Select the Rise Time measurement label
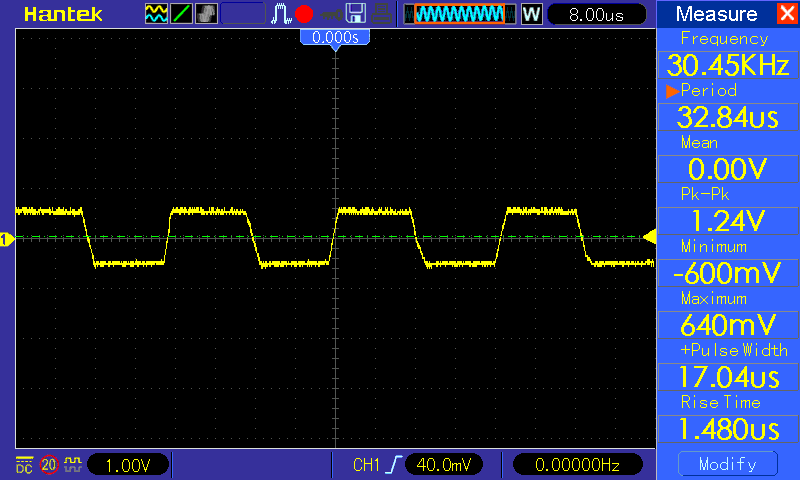 tap(720, 402)
